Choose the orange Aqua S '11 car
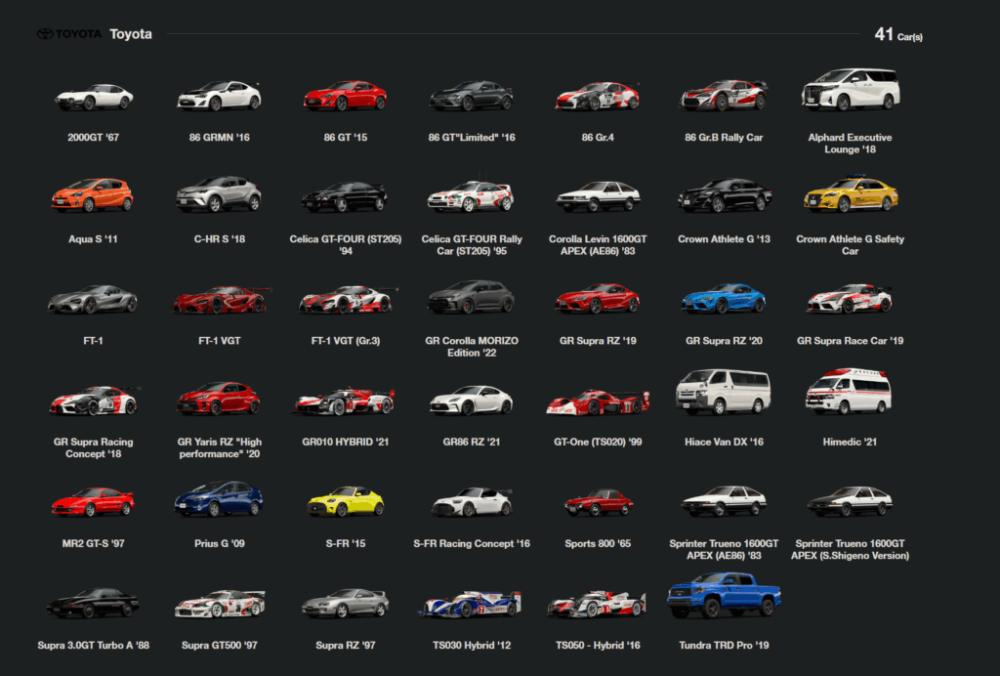 pyautogui.click(x=92, y=195)
